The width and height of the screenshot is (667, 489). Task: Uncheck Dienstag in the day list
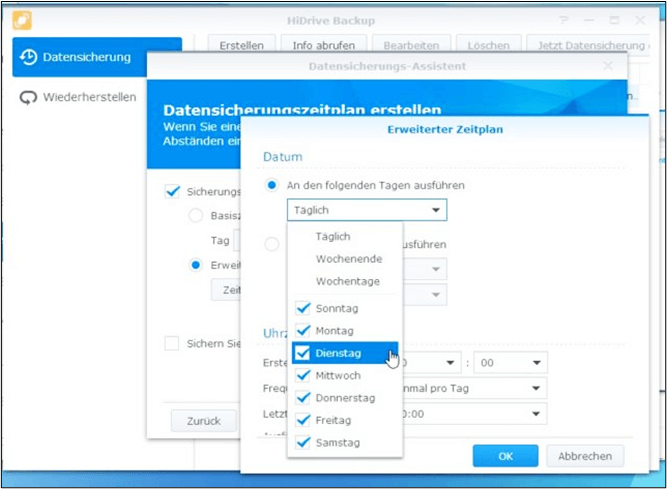[303, 353]
